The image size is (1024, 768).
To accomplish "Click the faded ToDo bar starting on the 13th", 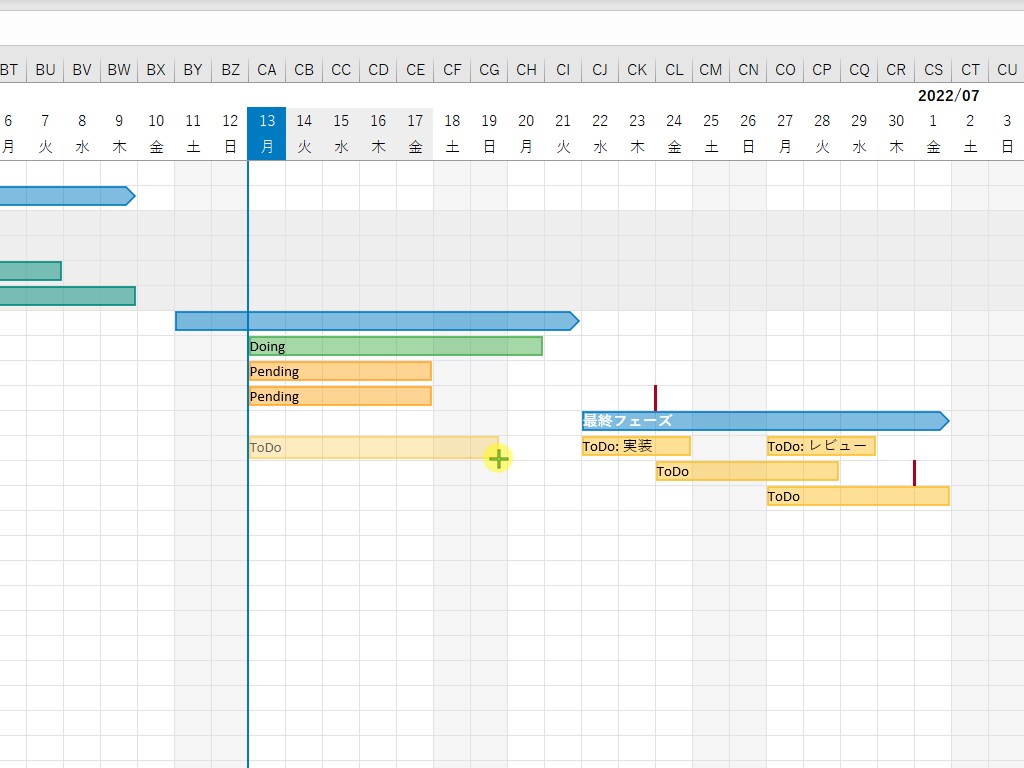I will [x=374, y=447].
